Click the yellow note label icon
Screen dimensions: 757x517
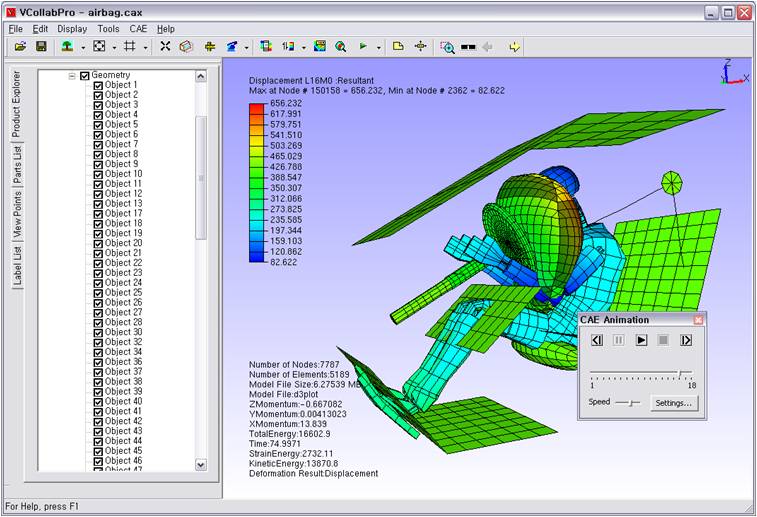click(398, 46)
